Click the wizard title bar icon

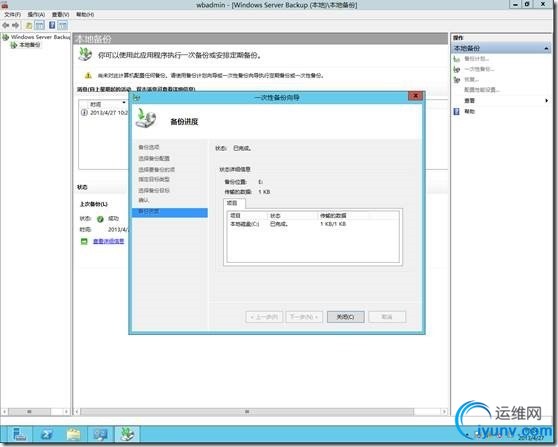(137, 97)
